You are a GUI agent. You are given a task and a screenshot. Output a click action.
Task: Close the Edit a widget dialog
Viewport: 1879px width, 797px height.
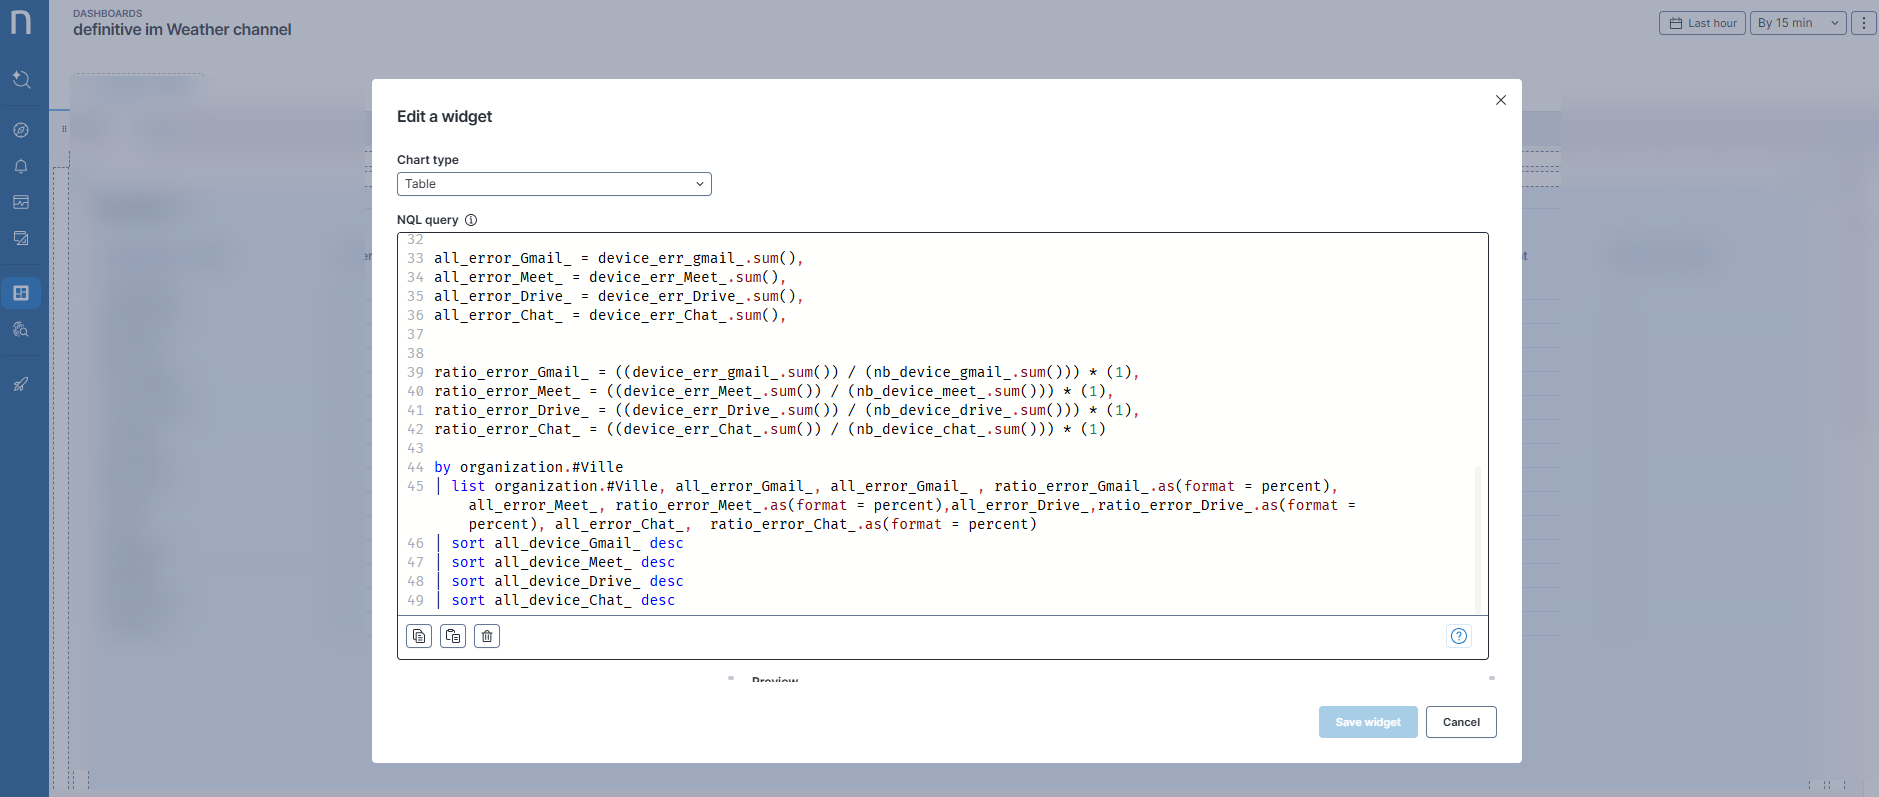point(1501,100)
